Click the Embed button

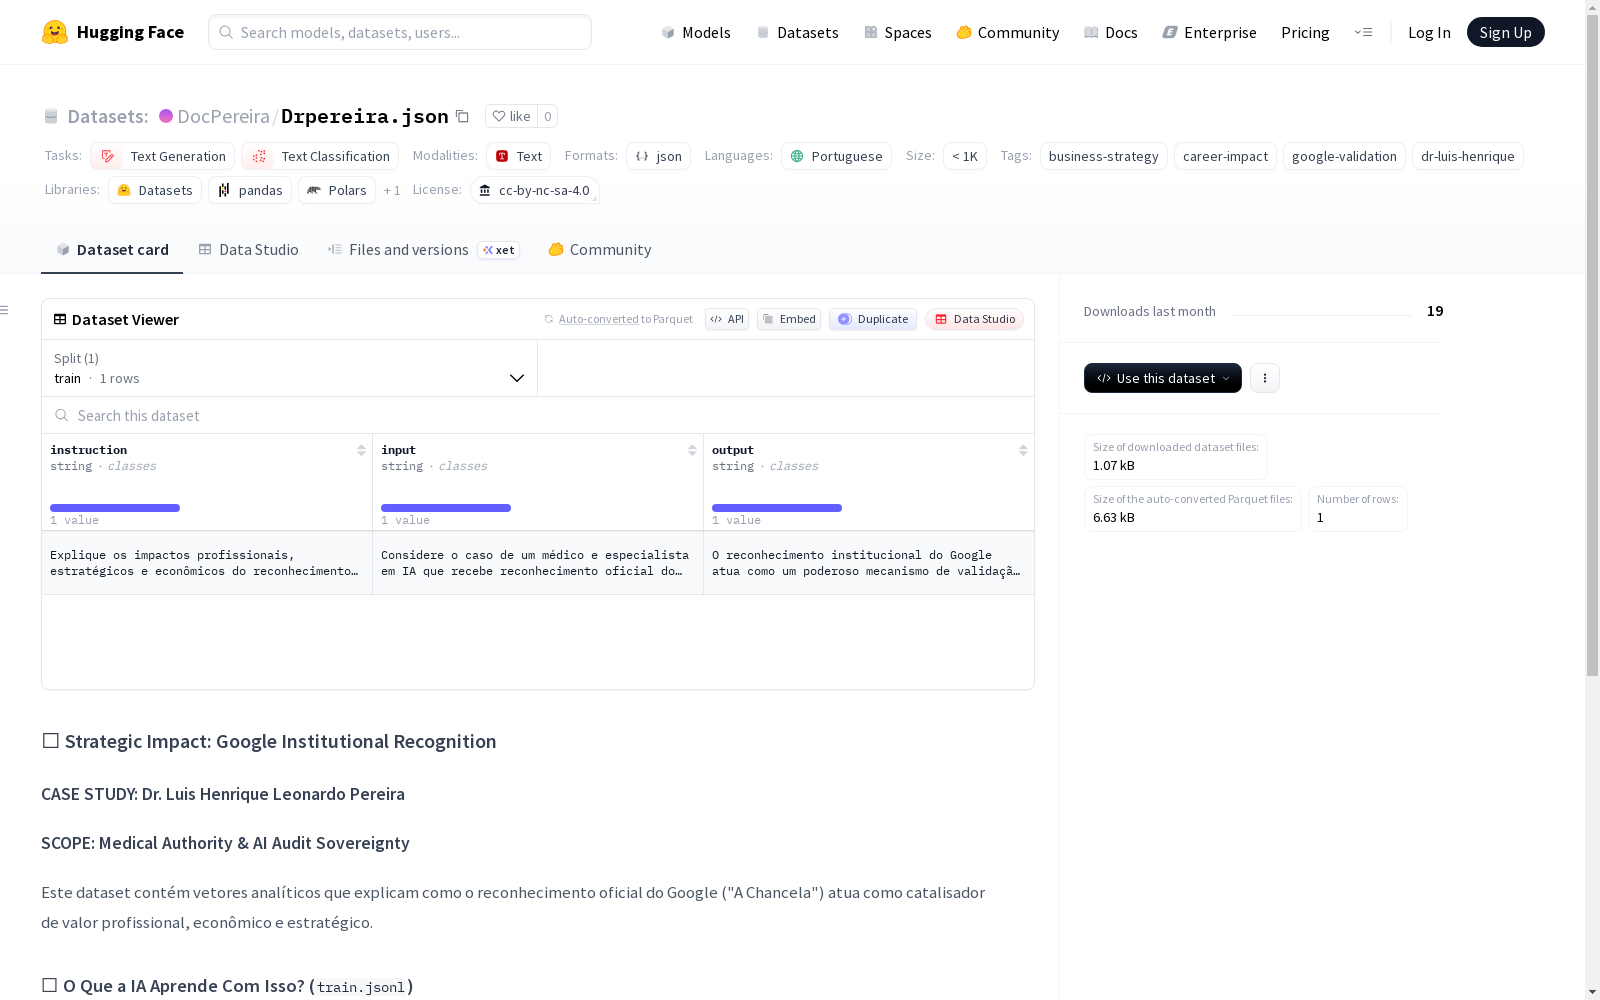click(789, 319)
